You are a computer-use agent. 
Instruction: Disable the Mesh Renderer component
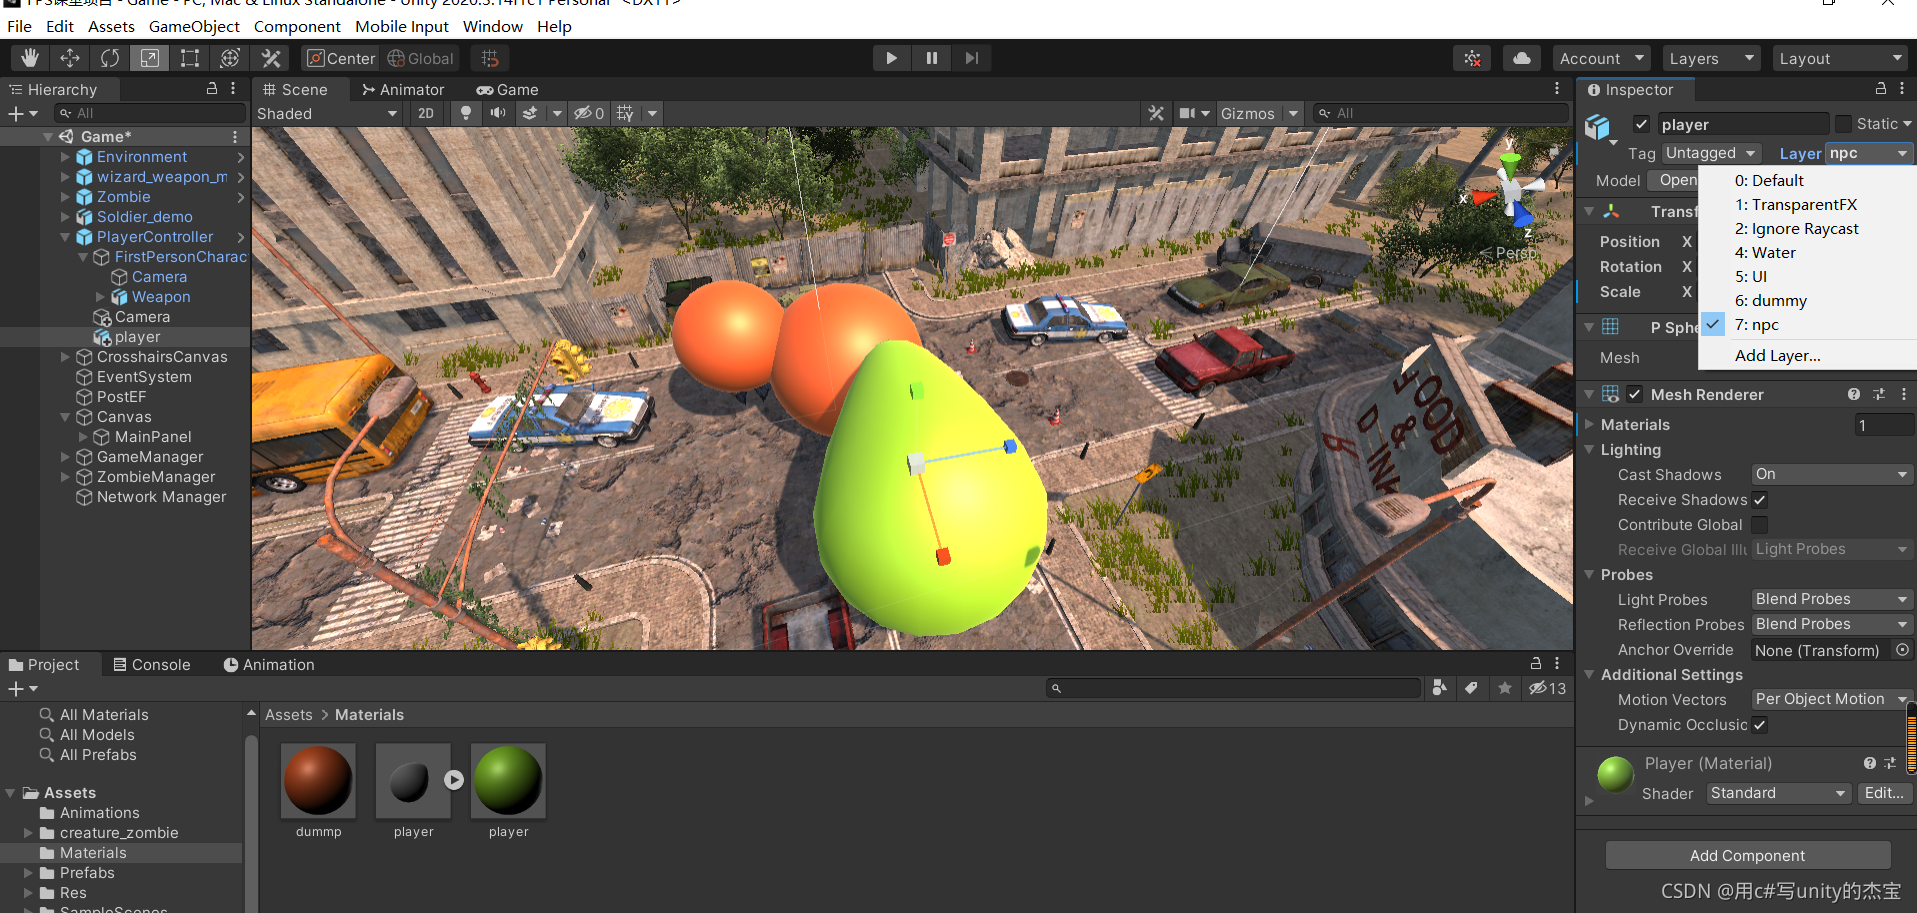point(1634,394)
